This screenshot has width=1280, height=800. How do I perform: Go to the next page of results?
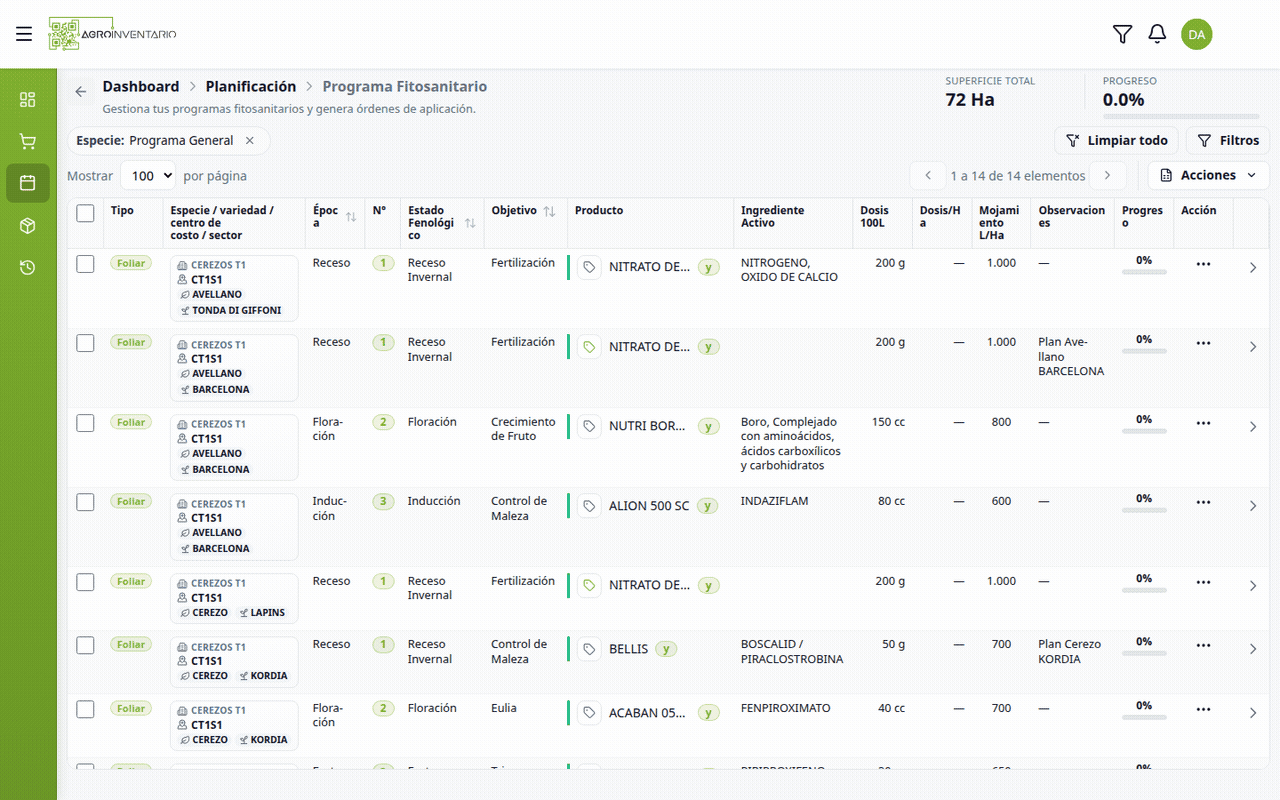[1107, 175]
